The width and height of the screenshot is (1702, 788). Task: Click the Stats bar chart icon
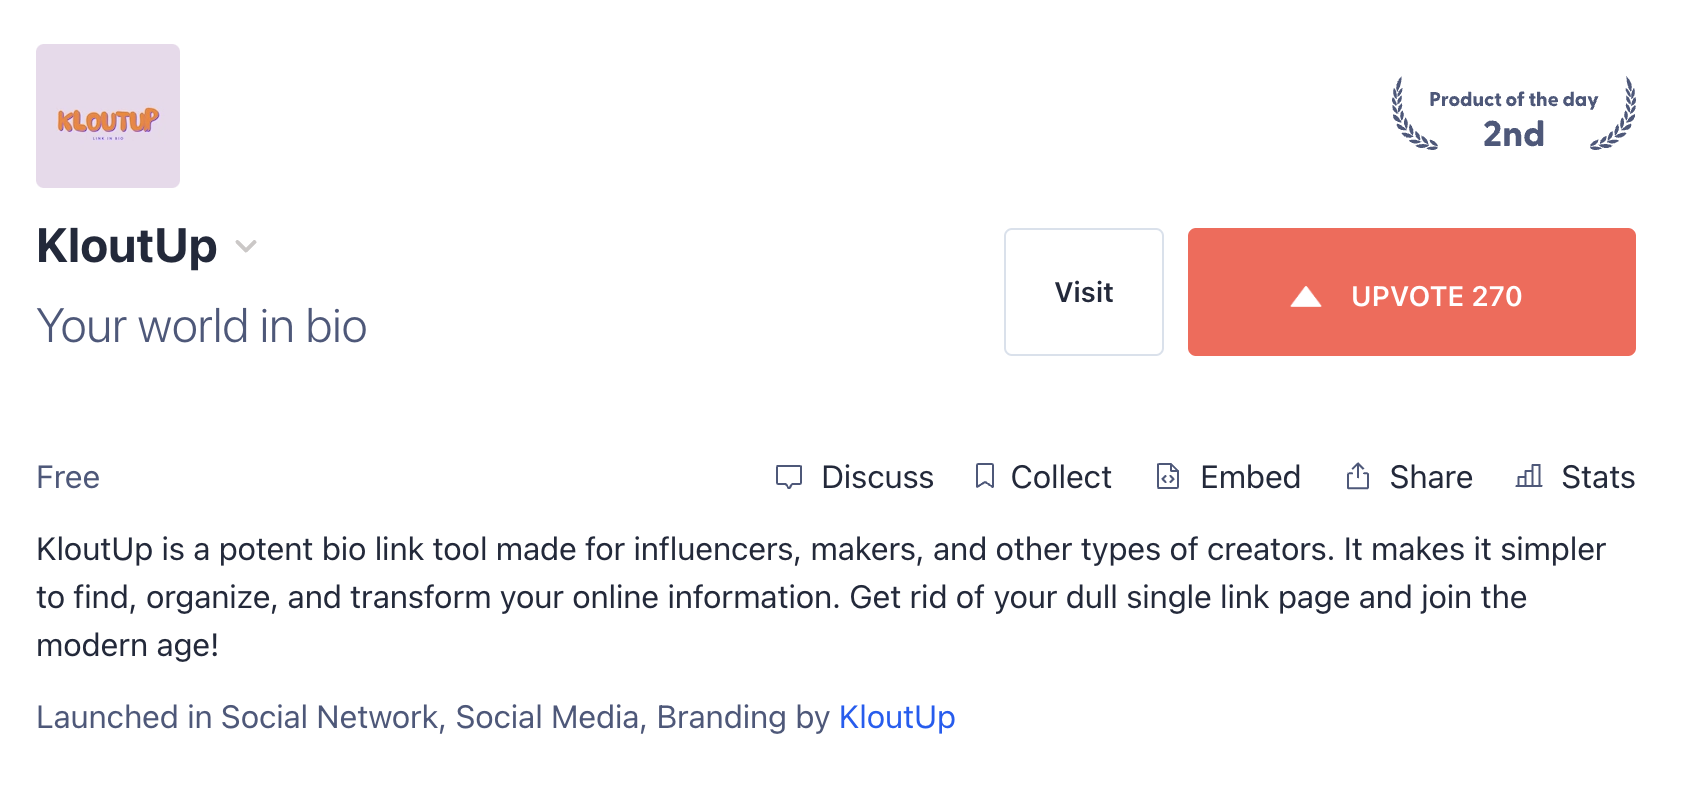click(x=1529, y=476)
